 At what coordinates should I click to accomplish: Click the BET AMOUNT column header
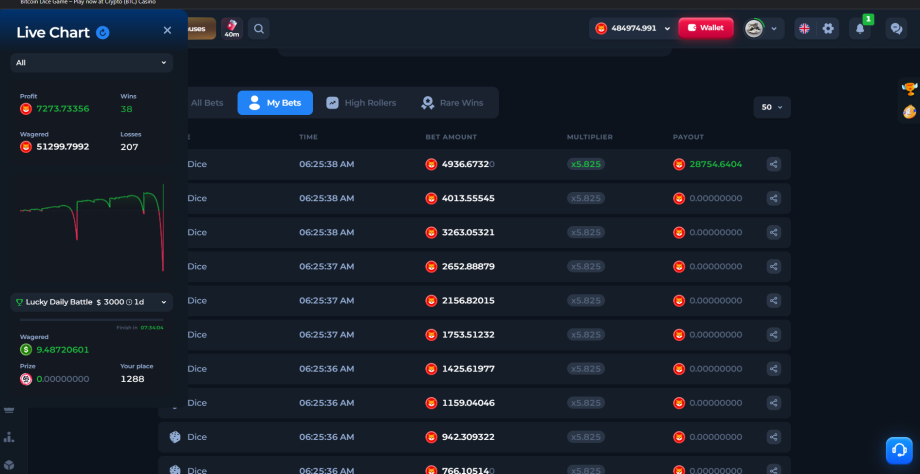(x=451, y=137)
